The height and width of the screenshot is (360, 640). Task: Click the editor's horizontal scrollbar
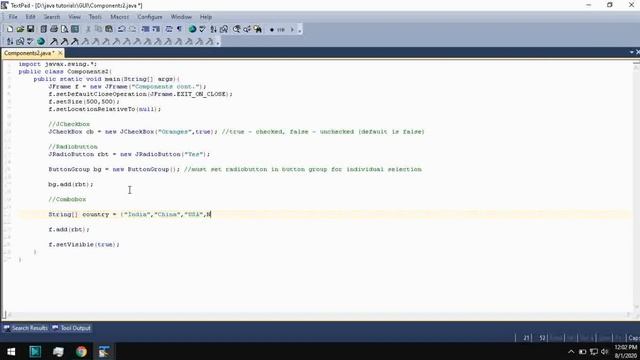point(318,314)
